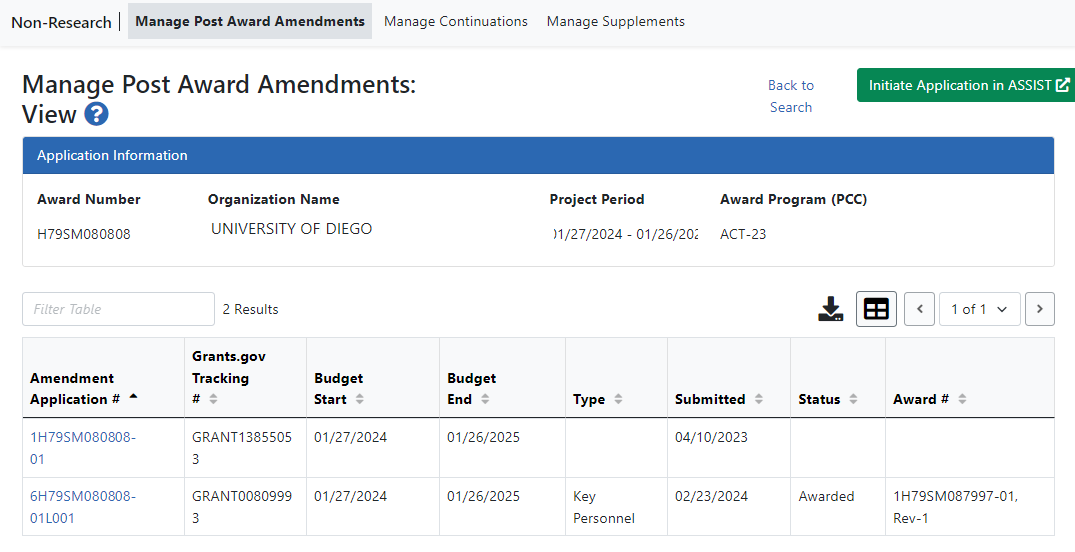Select the 2 Results count text
This screenshot has width=1075, height=552.
pos(250,309)
